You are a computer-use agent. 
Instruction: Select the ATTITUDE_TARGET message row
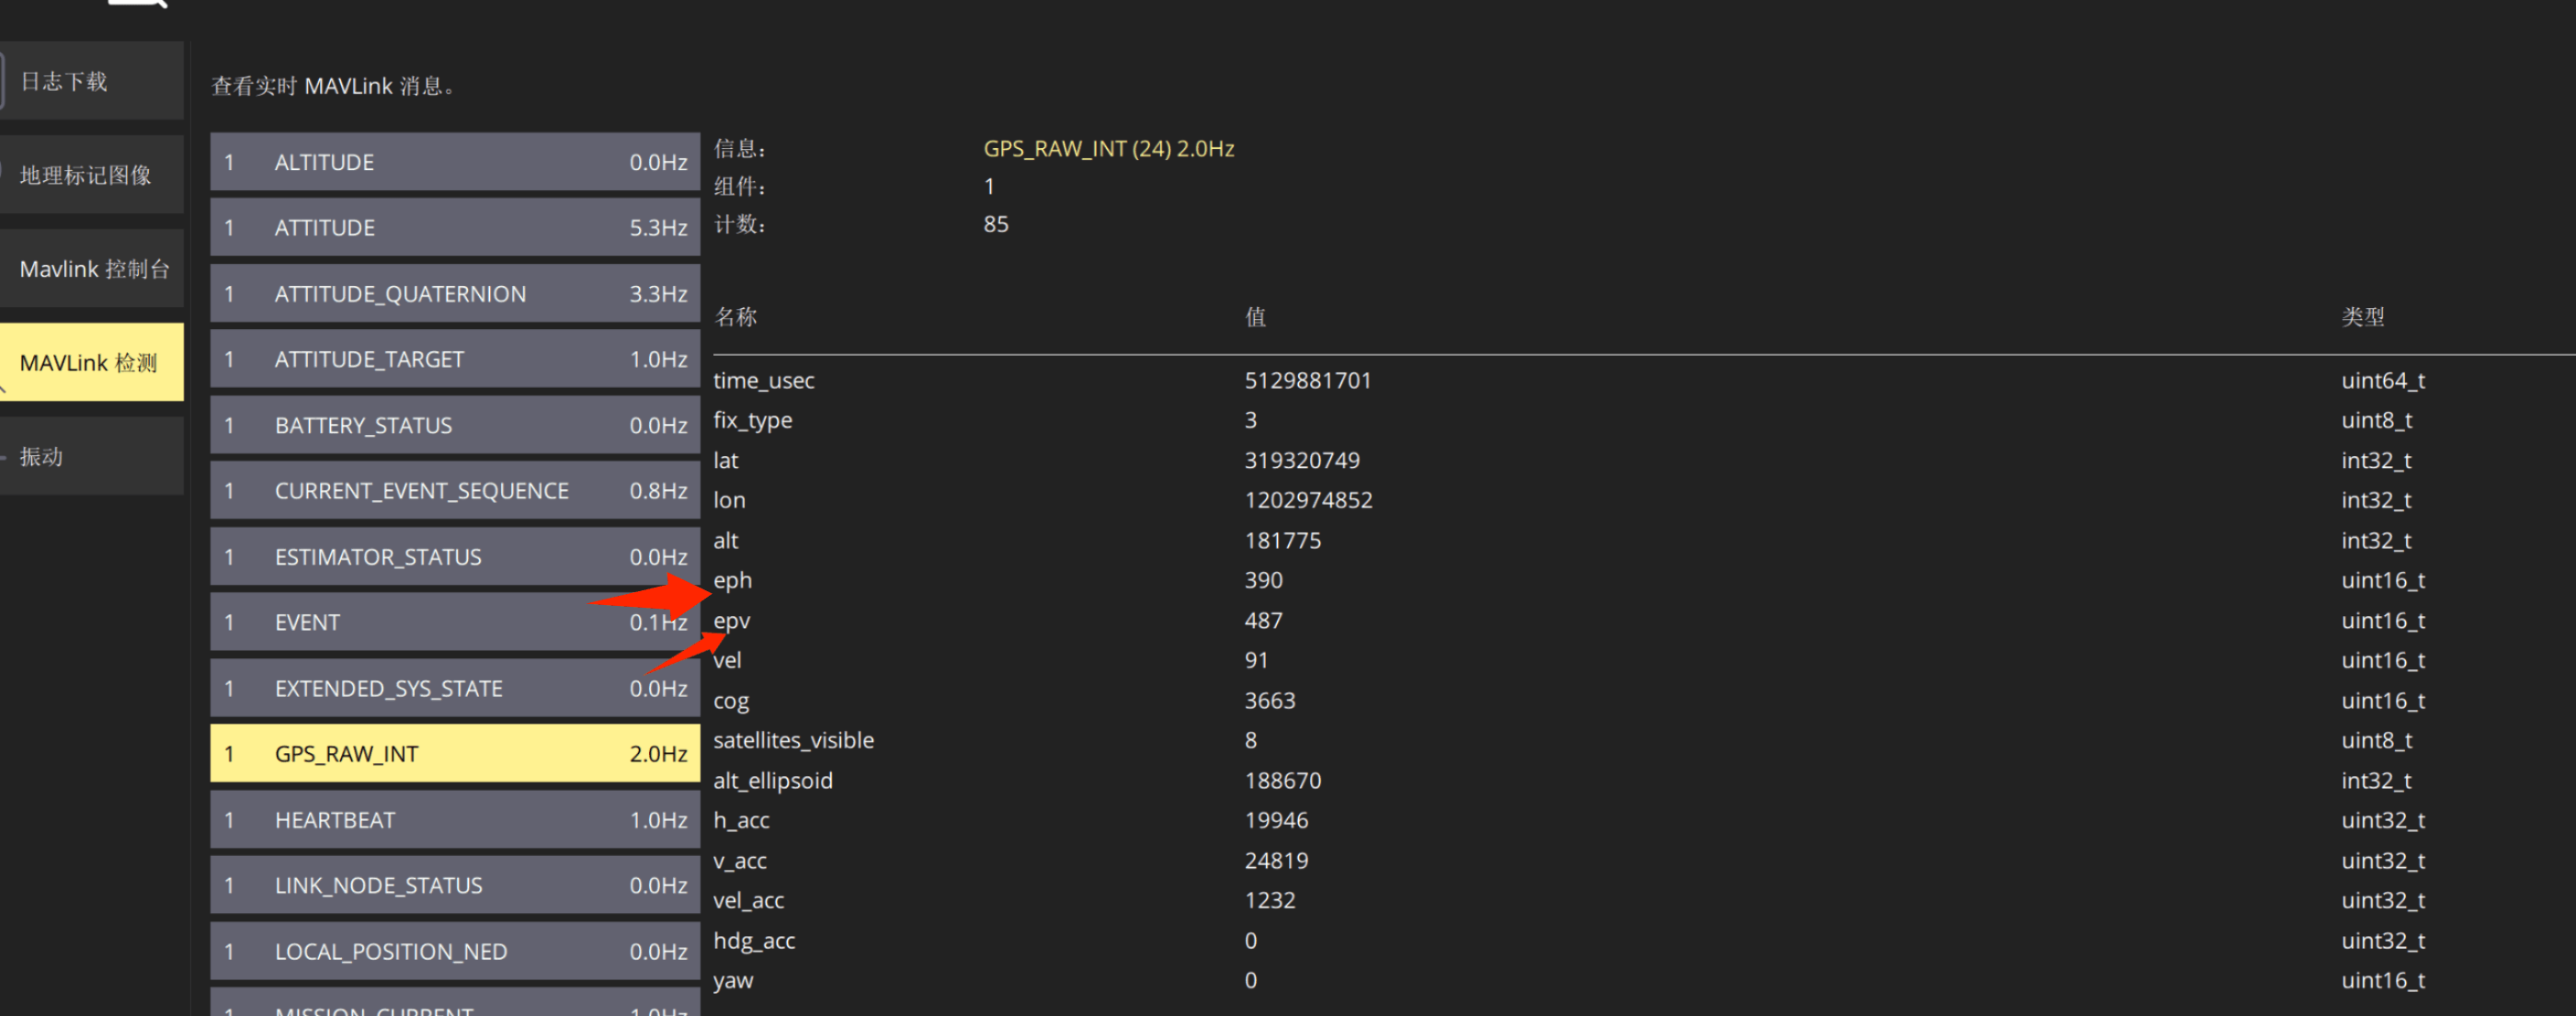click(454, 359)
